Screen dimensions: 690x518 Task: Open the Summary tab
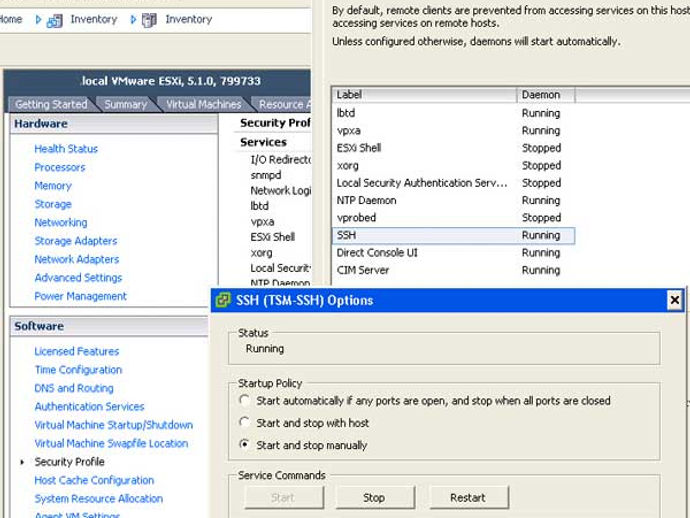click(126, 104)
